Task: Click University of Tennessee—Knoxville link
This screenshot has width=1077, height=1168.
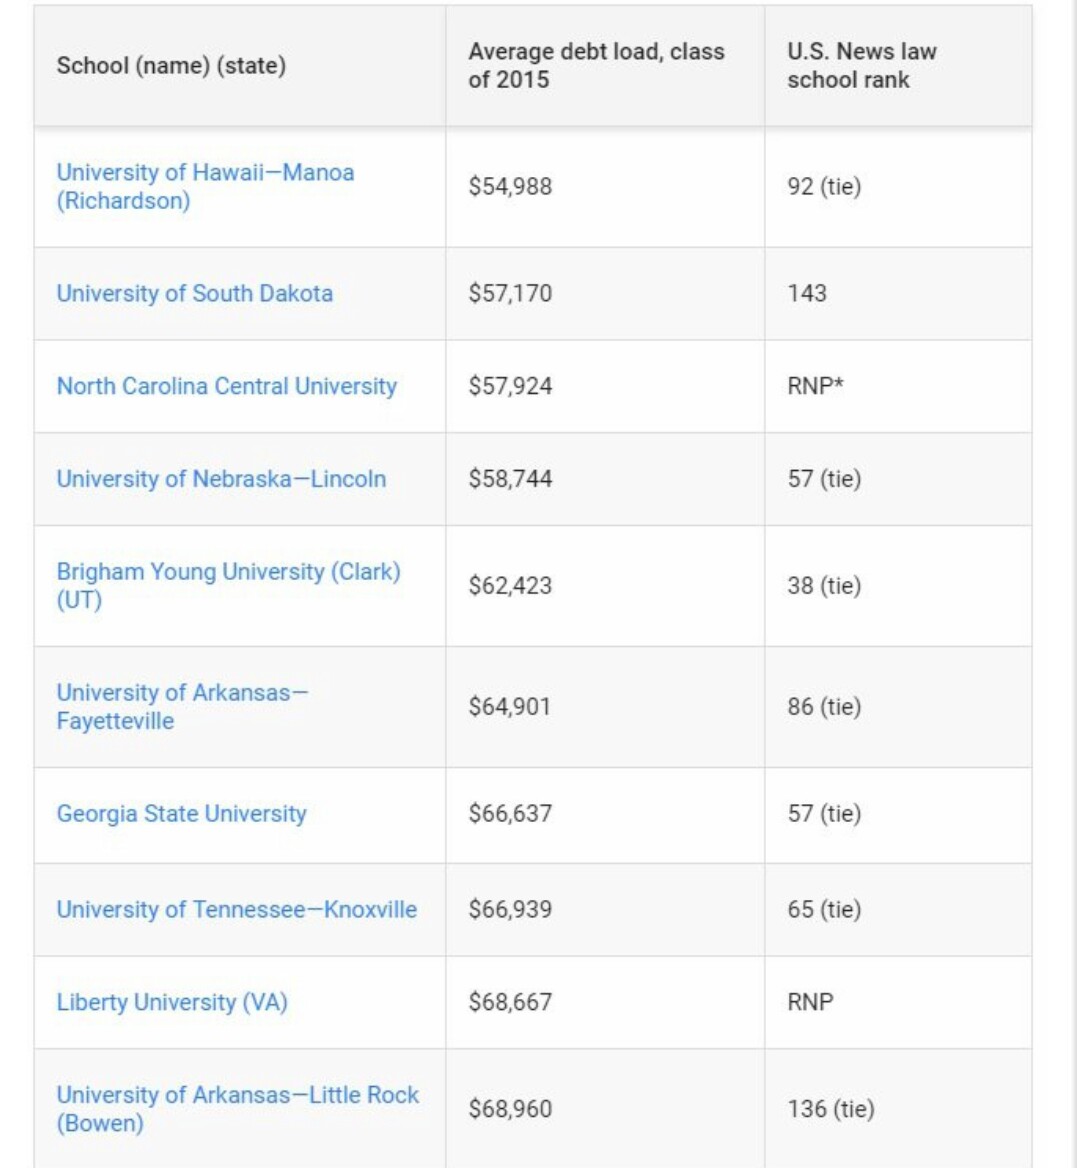Action: point(236,910)
